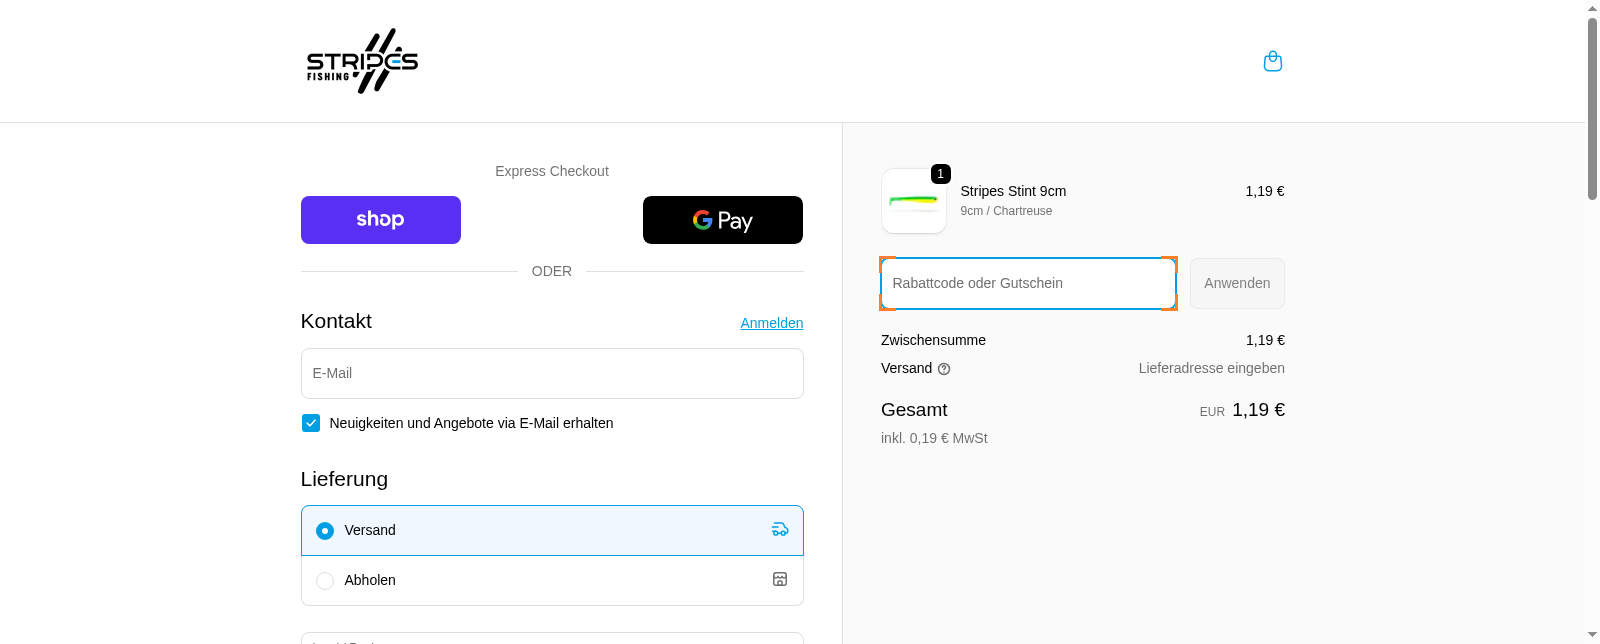The height and width of the screenshot is (644, 1600).
Task: Open the shopping bag cart icon
Action: [x=1273, y=61]
